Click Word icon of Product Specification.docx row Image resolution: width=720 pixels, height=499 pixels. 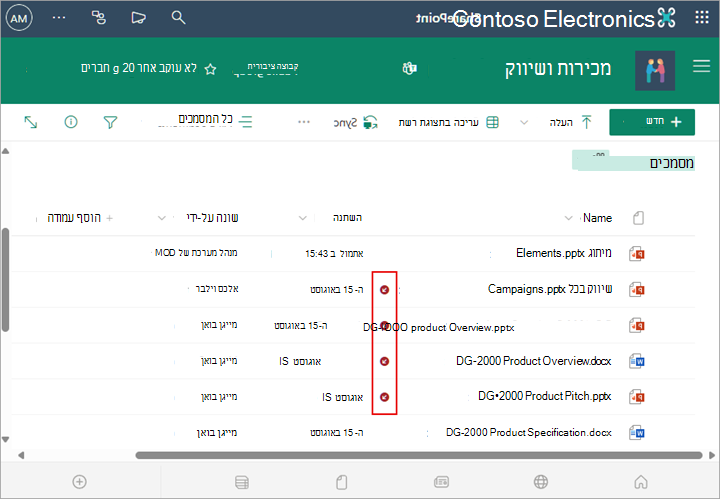[637, 433]
